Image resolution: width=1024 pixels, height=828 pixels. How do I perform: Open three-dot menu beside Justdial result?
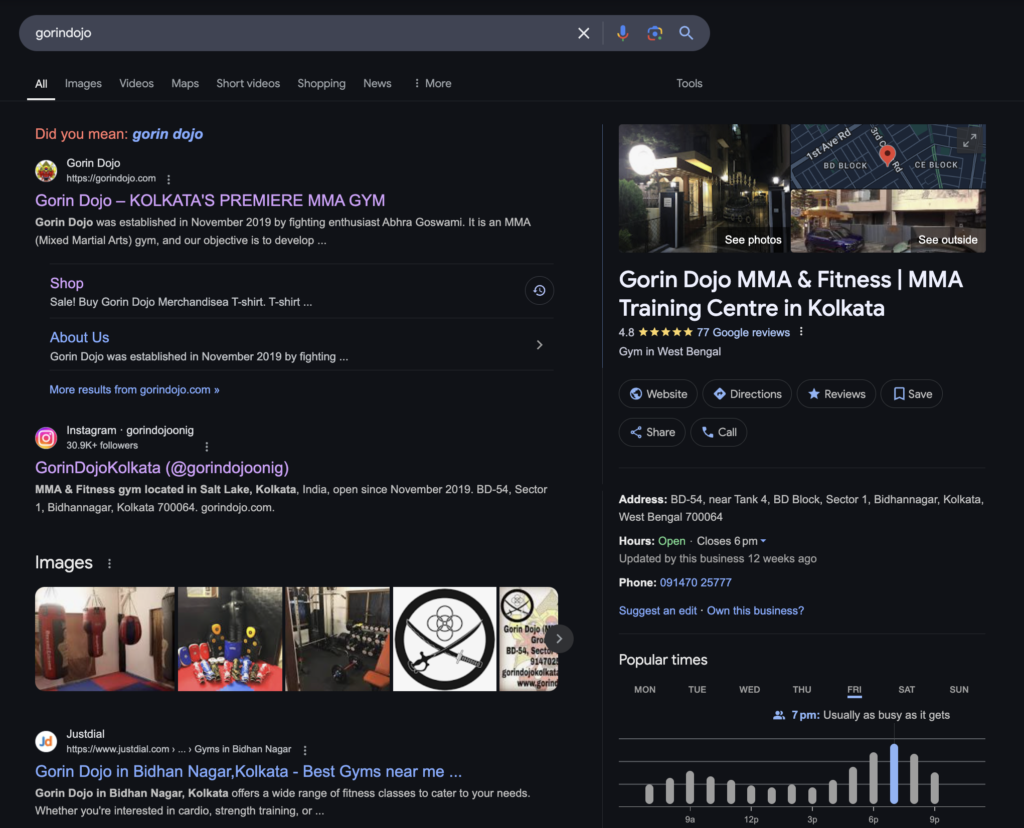(x=305, y=750)
